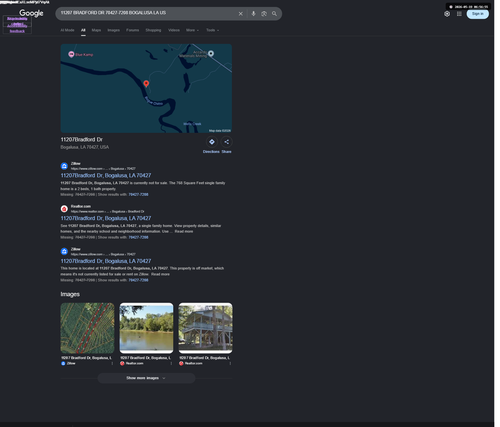The height and width of the screenshot is (427, 500).
Task: Click the address heading below the map
Action: click(x=81, y=140)
